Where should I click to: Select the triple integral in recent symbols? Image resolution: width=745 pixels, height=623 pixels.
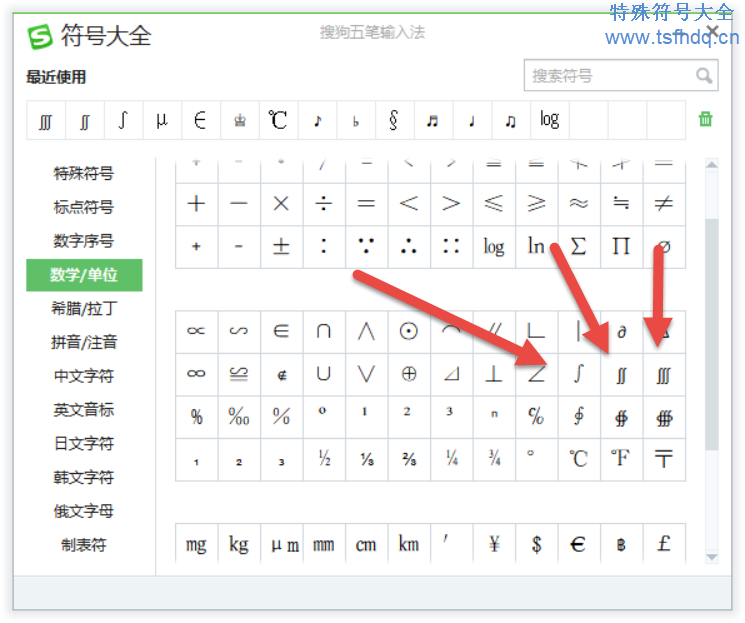point(46,120)
